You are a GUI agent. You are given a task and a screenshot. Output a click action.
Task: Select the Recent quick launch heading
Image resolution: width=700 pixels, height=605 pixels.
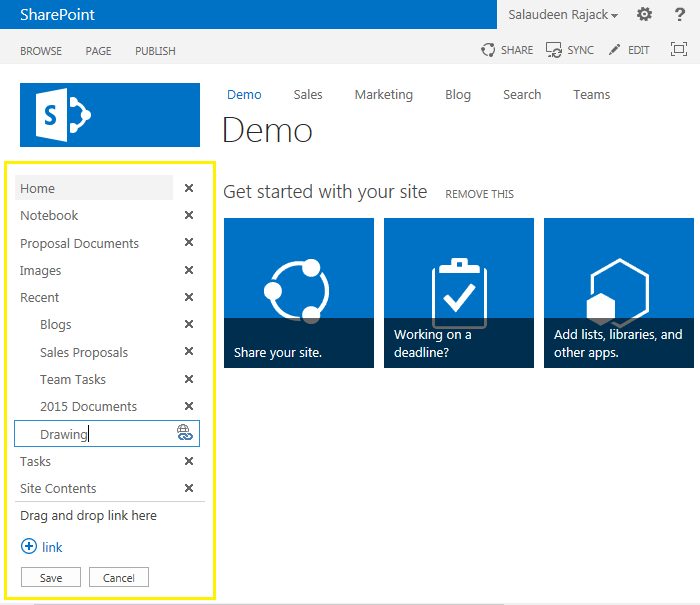[x=39, y=297]
